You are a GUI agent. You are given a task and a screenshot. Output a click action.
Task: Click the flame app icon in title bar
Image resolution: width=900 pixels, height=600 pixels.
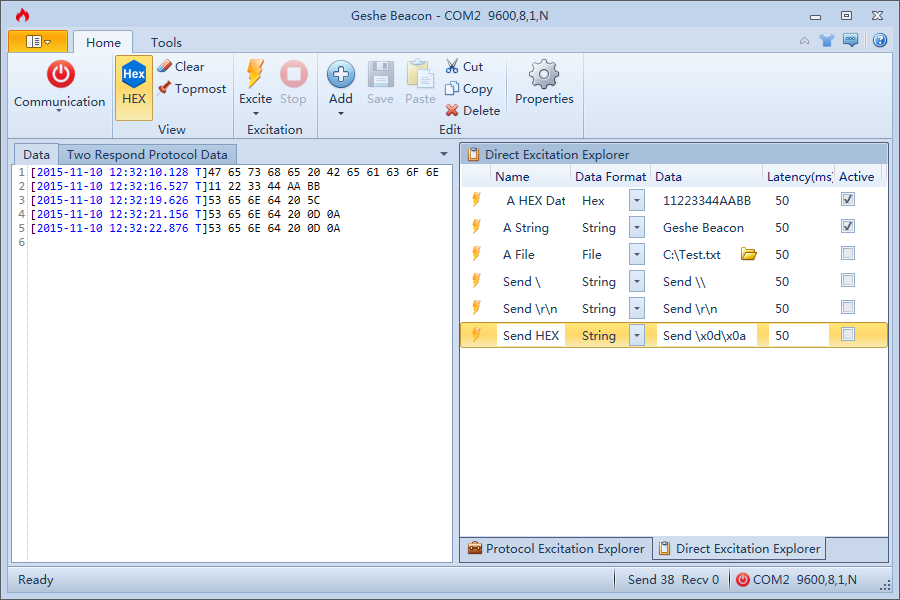[22, 16]
